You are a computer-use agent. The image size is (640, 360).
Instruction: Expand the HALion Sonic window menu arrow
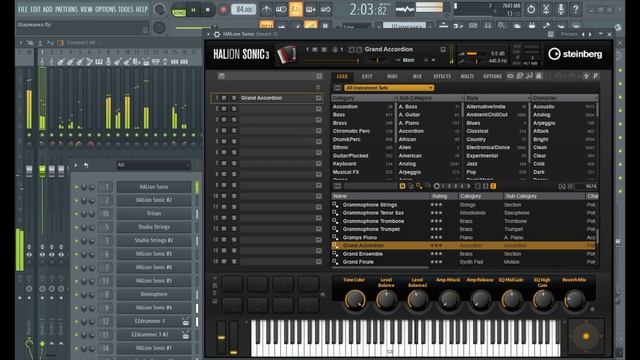pyautogui.click(x=209, y=34)
